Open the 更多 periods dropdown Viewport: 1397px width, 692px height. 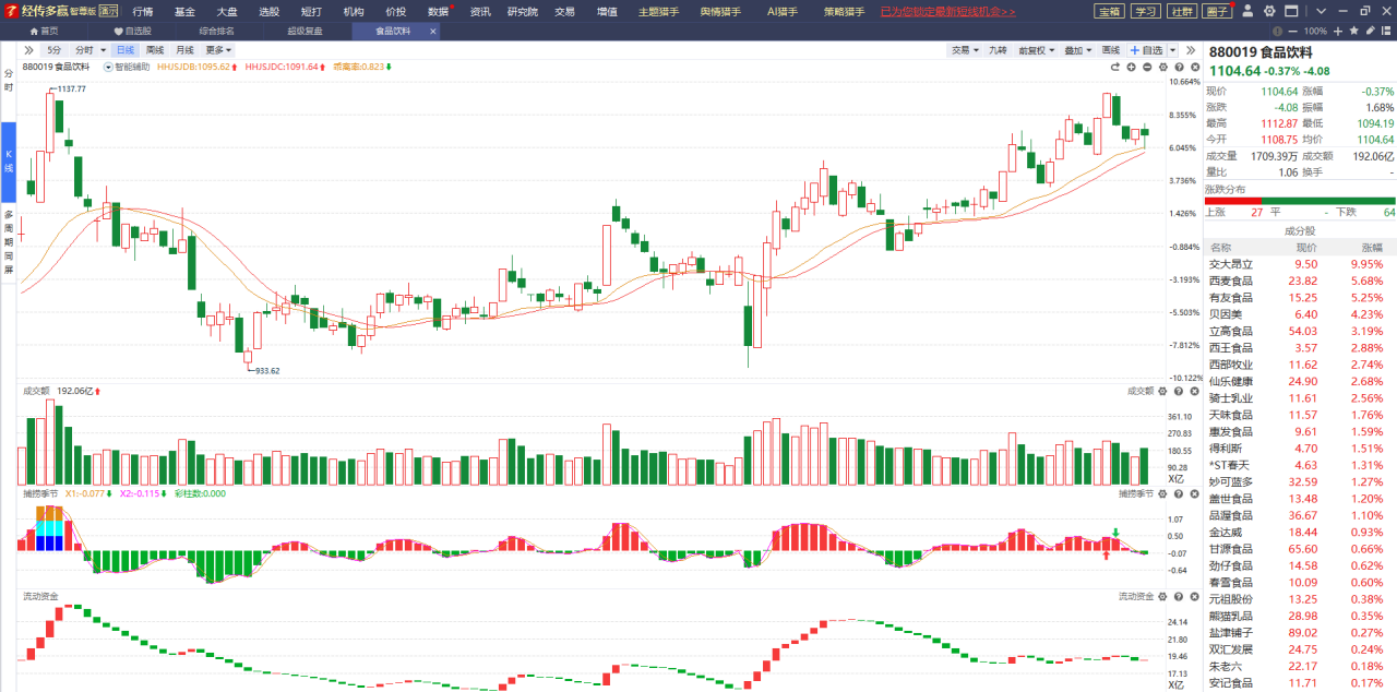click(218, 50)
